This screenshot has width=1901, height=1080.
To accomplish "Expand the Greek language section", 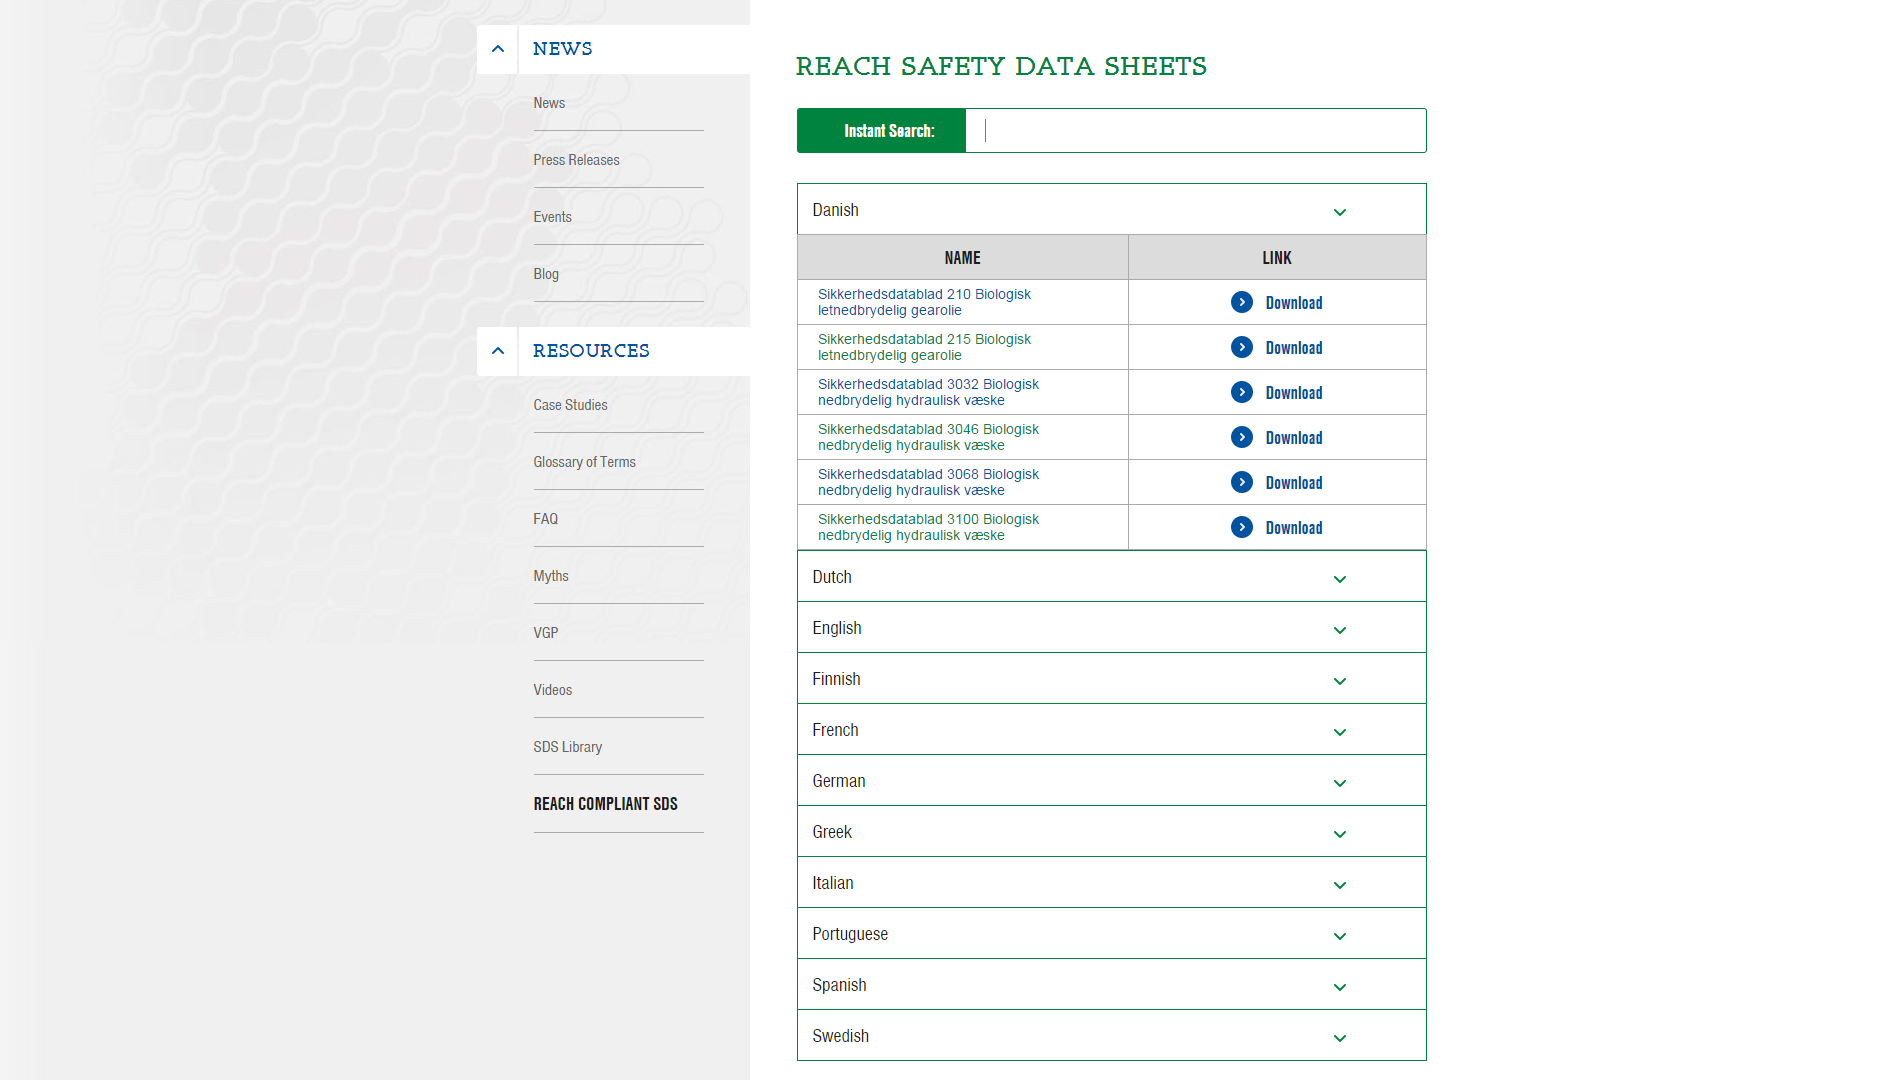I will [x=1111, y=831].
